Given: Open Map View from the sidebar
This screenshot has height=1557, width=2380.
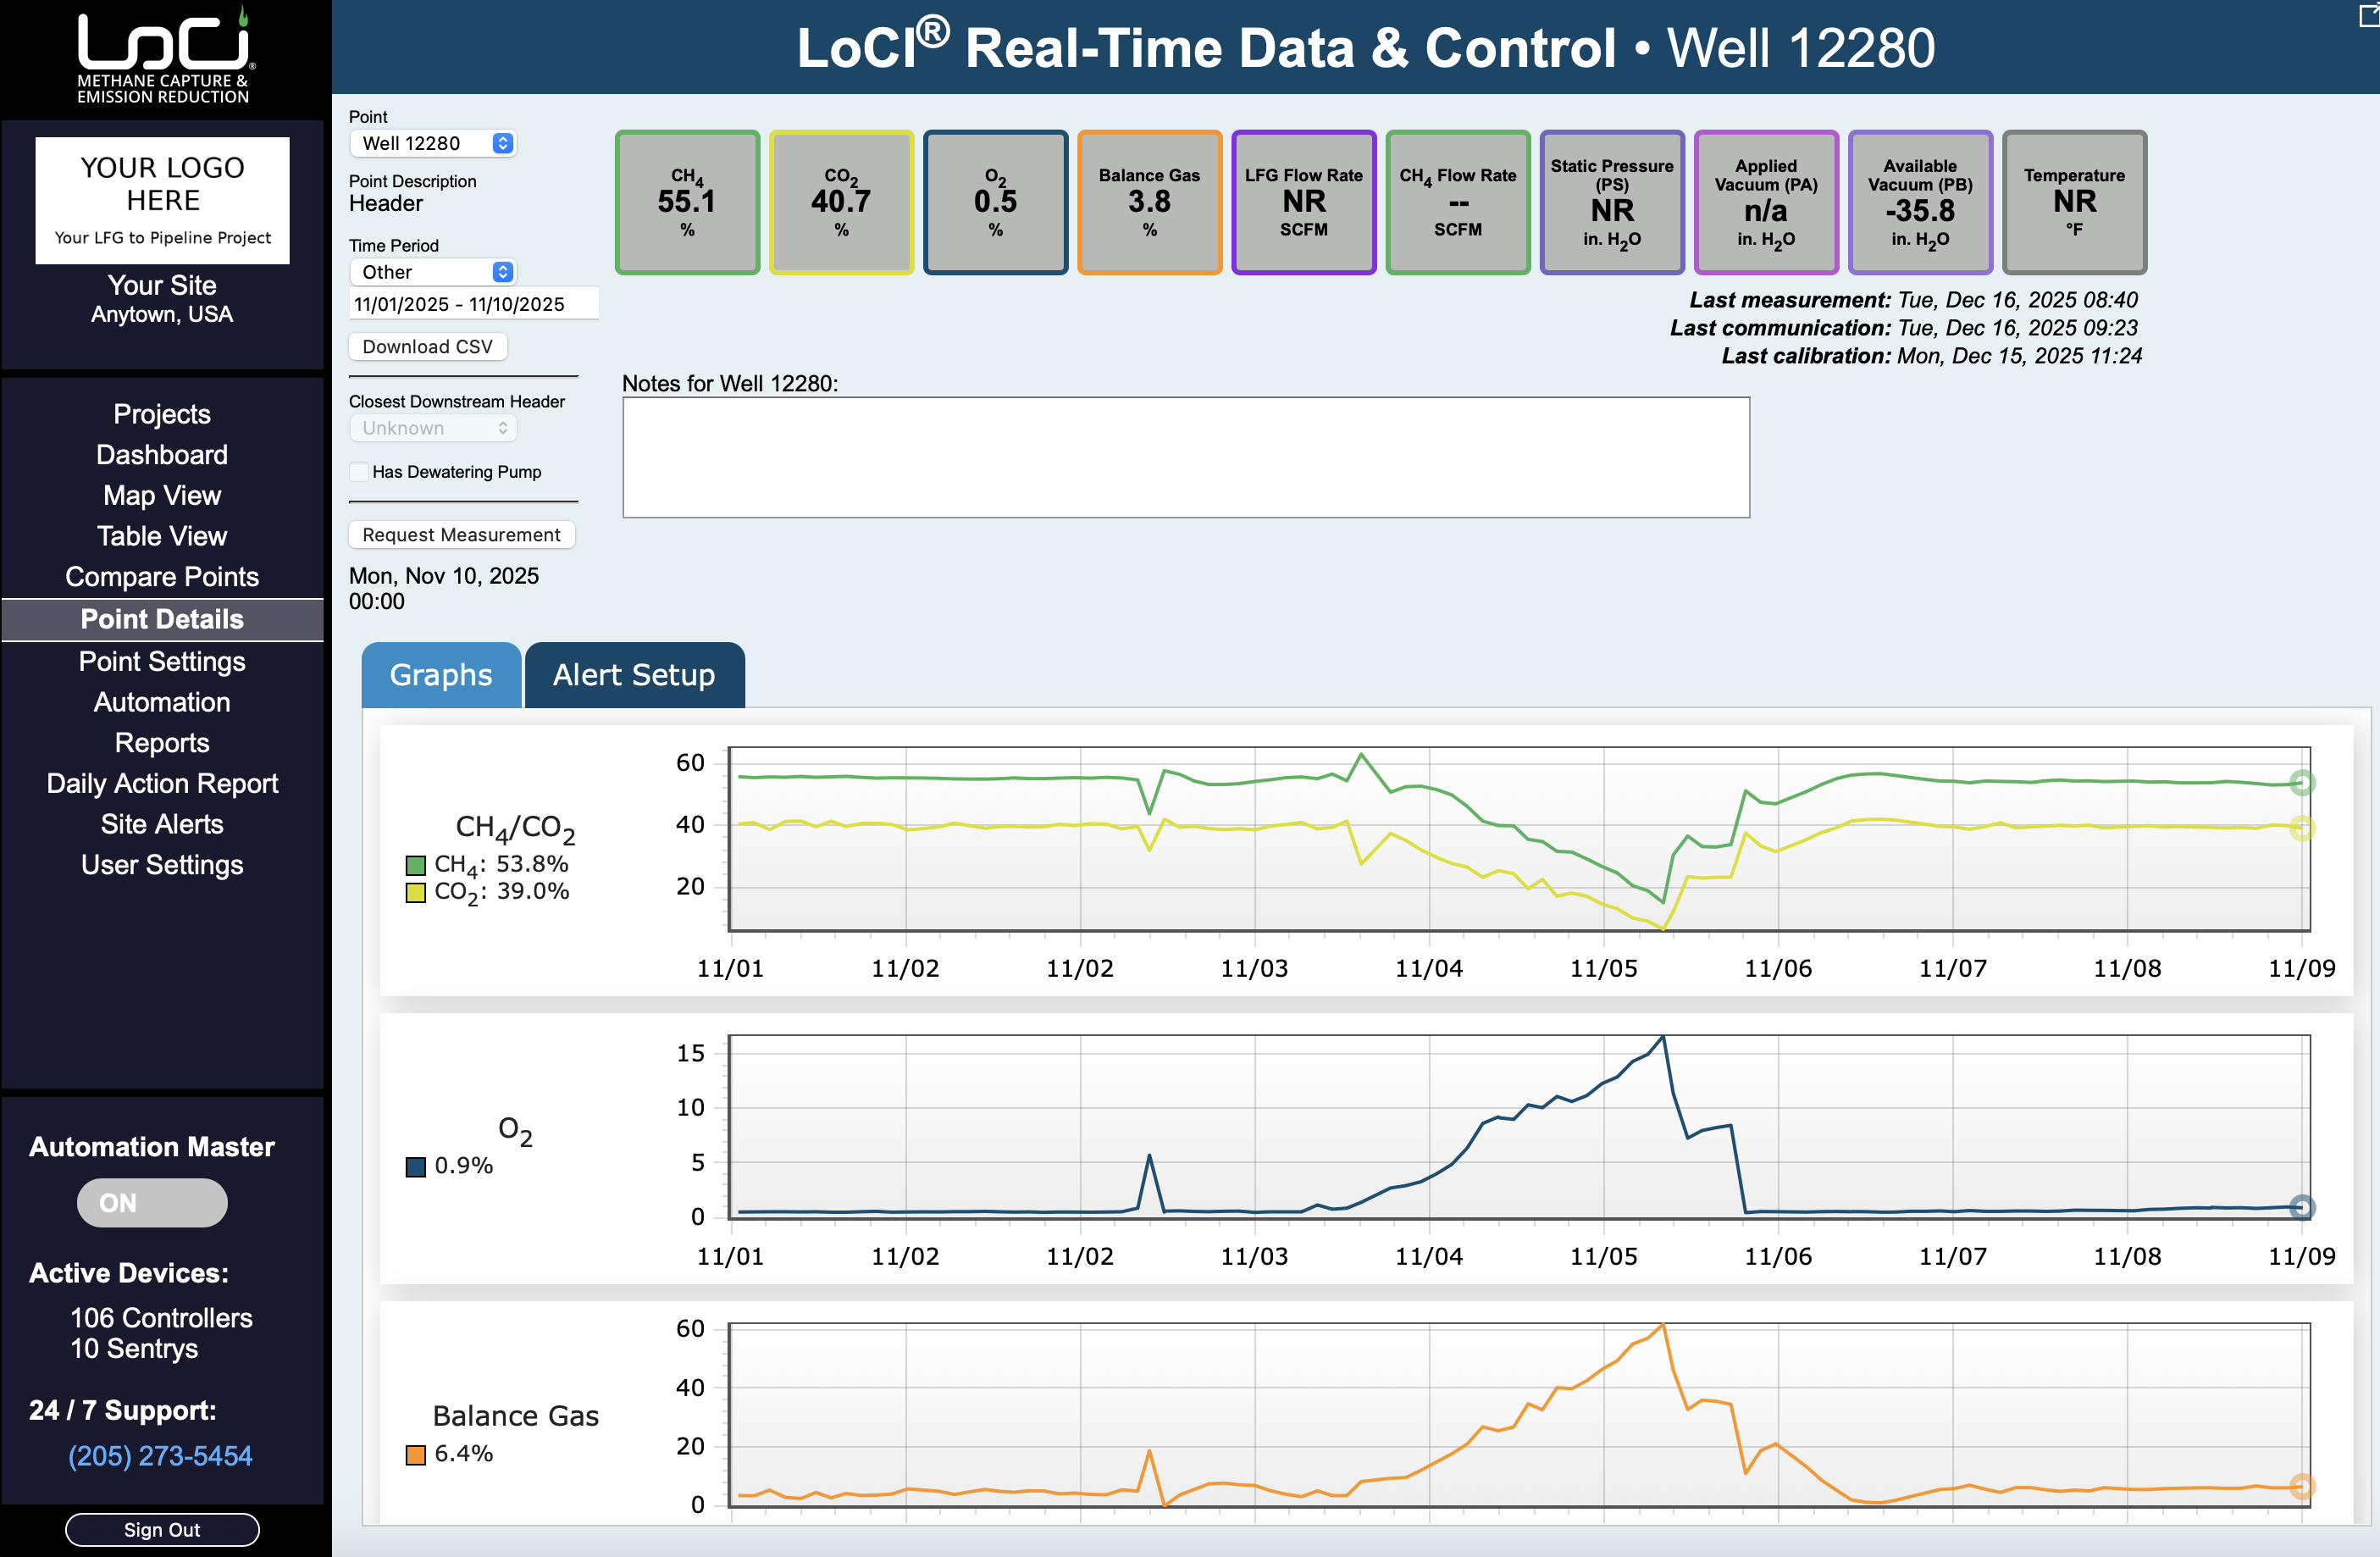Looking at the screenshot, I should click(162, 495).
